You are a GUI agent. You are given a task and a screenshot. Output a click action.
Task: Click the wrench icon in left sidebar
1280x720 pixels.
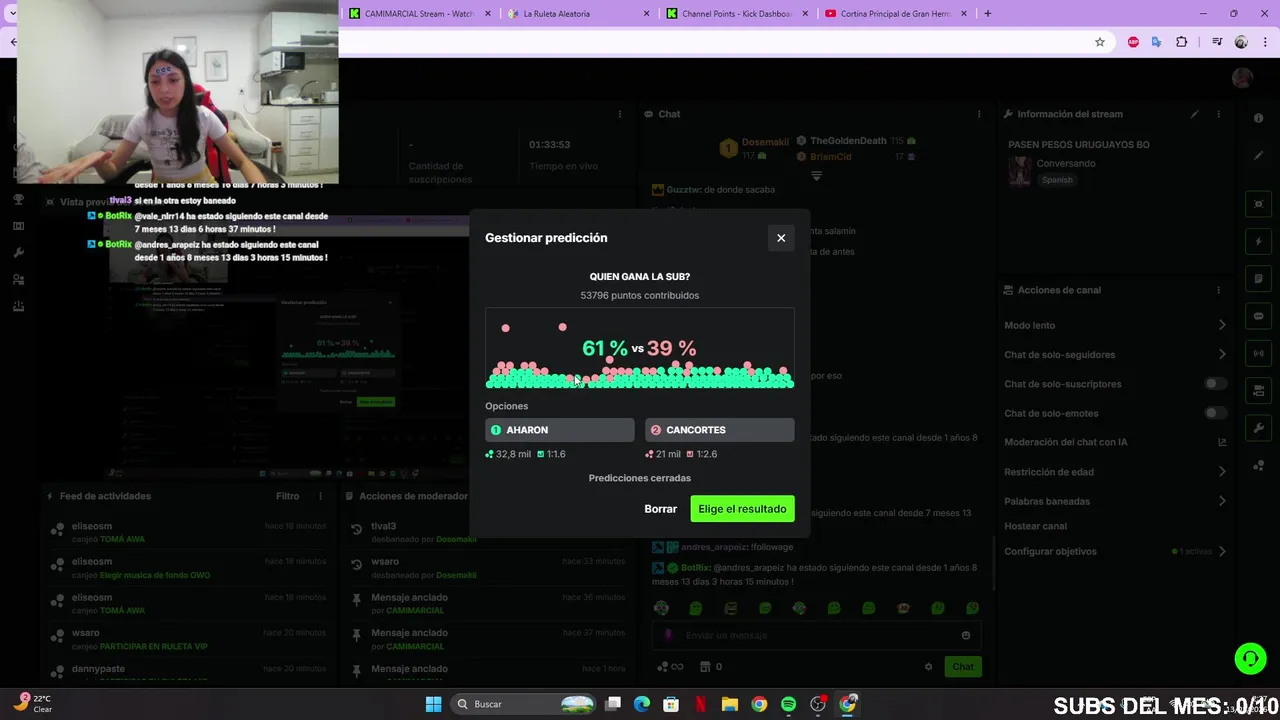18,253
